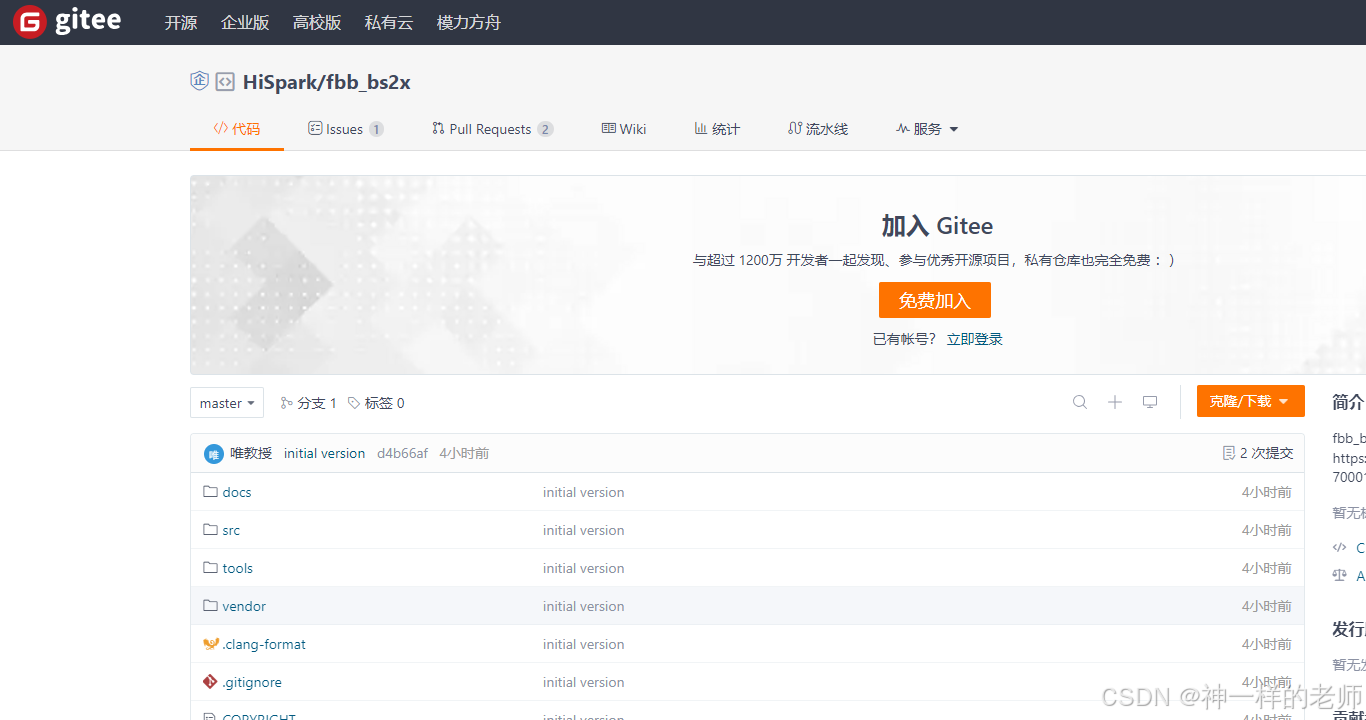1366x720 pixels.
Task: Open the 流水线 tab
Action: (x=818, y=129)
